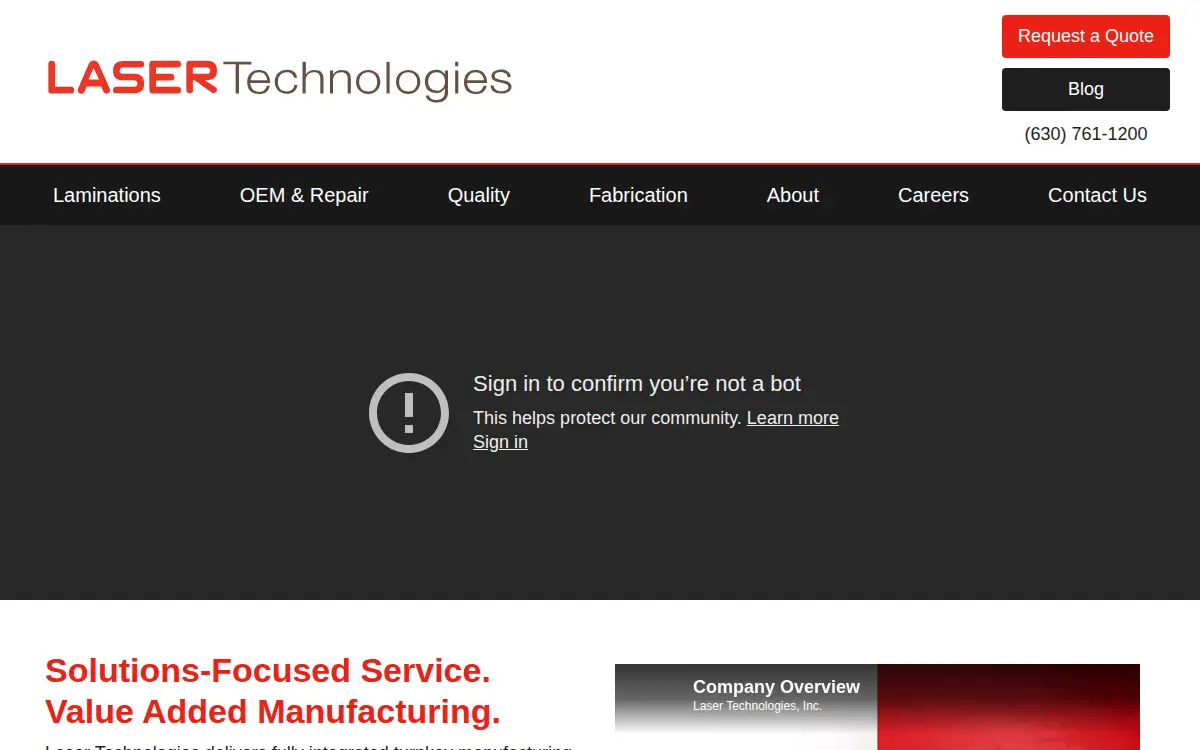Click the Sign in link
The height and width of the screenshot is (750, 1200).
pos(500,442)
